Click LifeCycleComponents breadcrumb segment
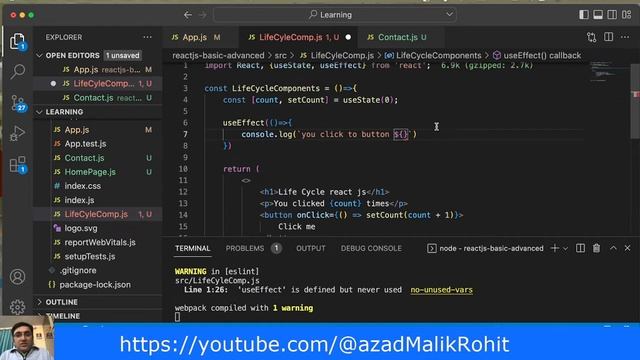This screenshot has height=360, width=640. [x=433, y=56]
